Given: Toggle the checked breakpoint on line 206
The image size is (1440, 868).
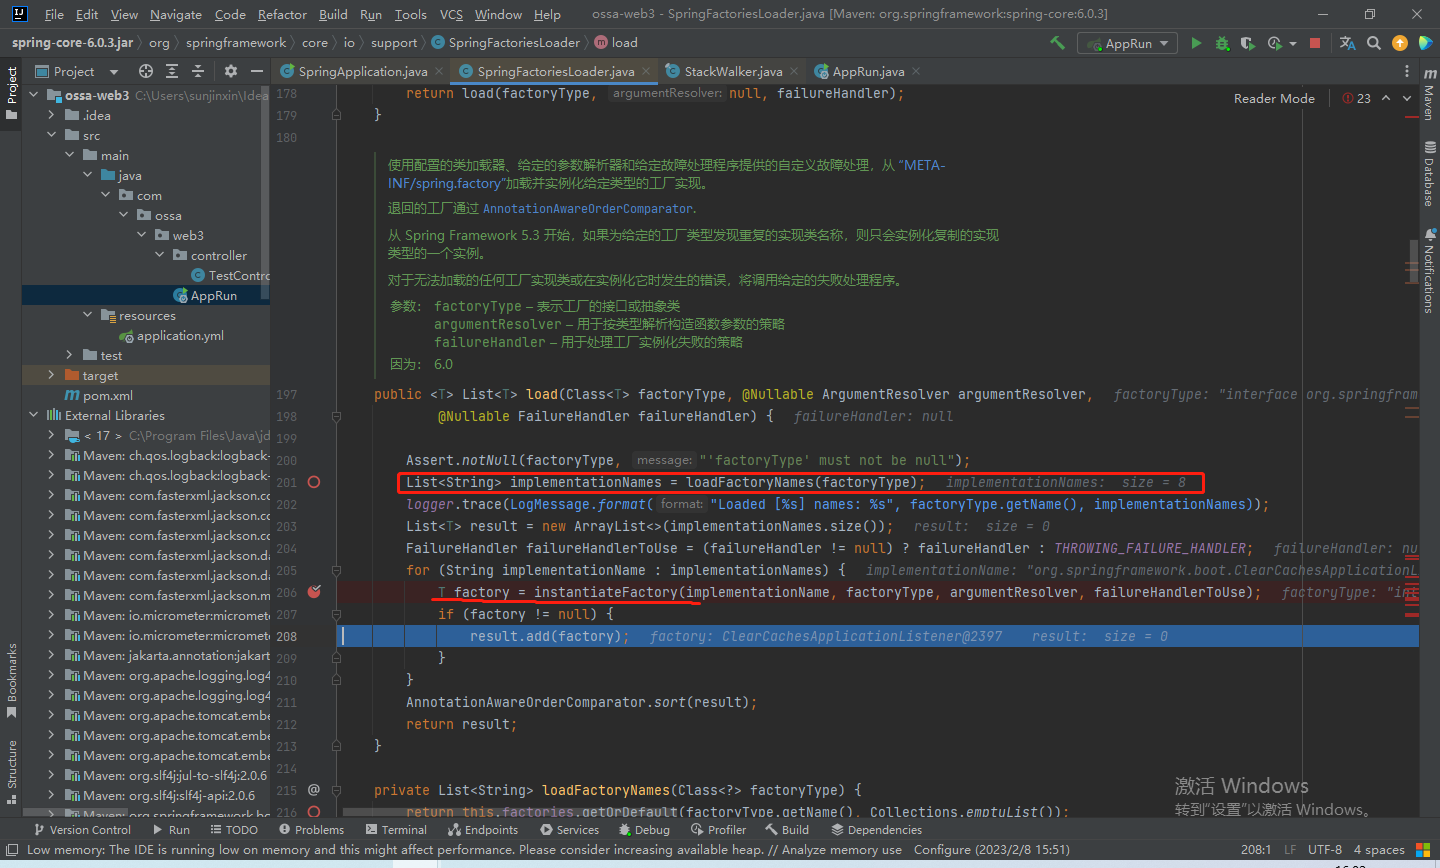Looking at the screenshot, I should click(314, 592).
